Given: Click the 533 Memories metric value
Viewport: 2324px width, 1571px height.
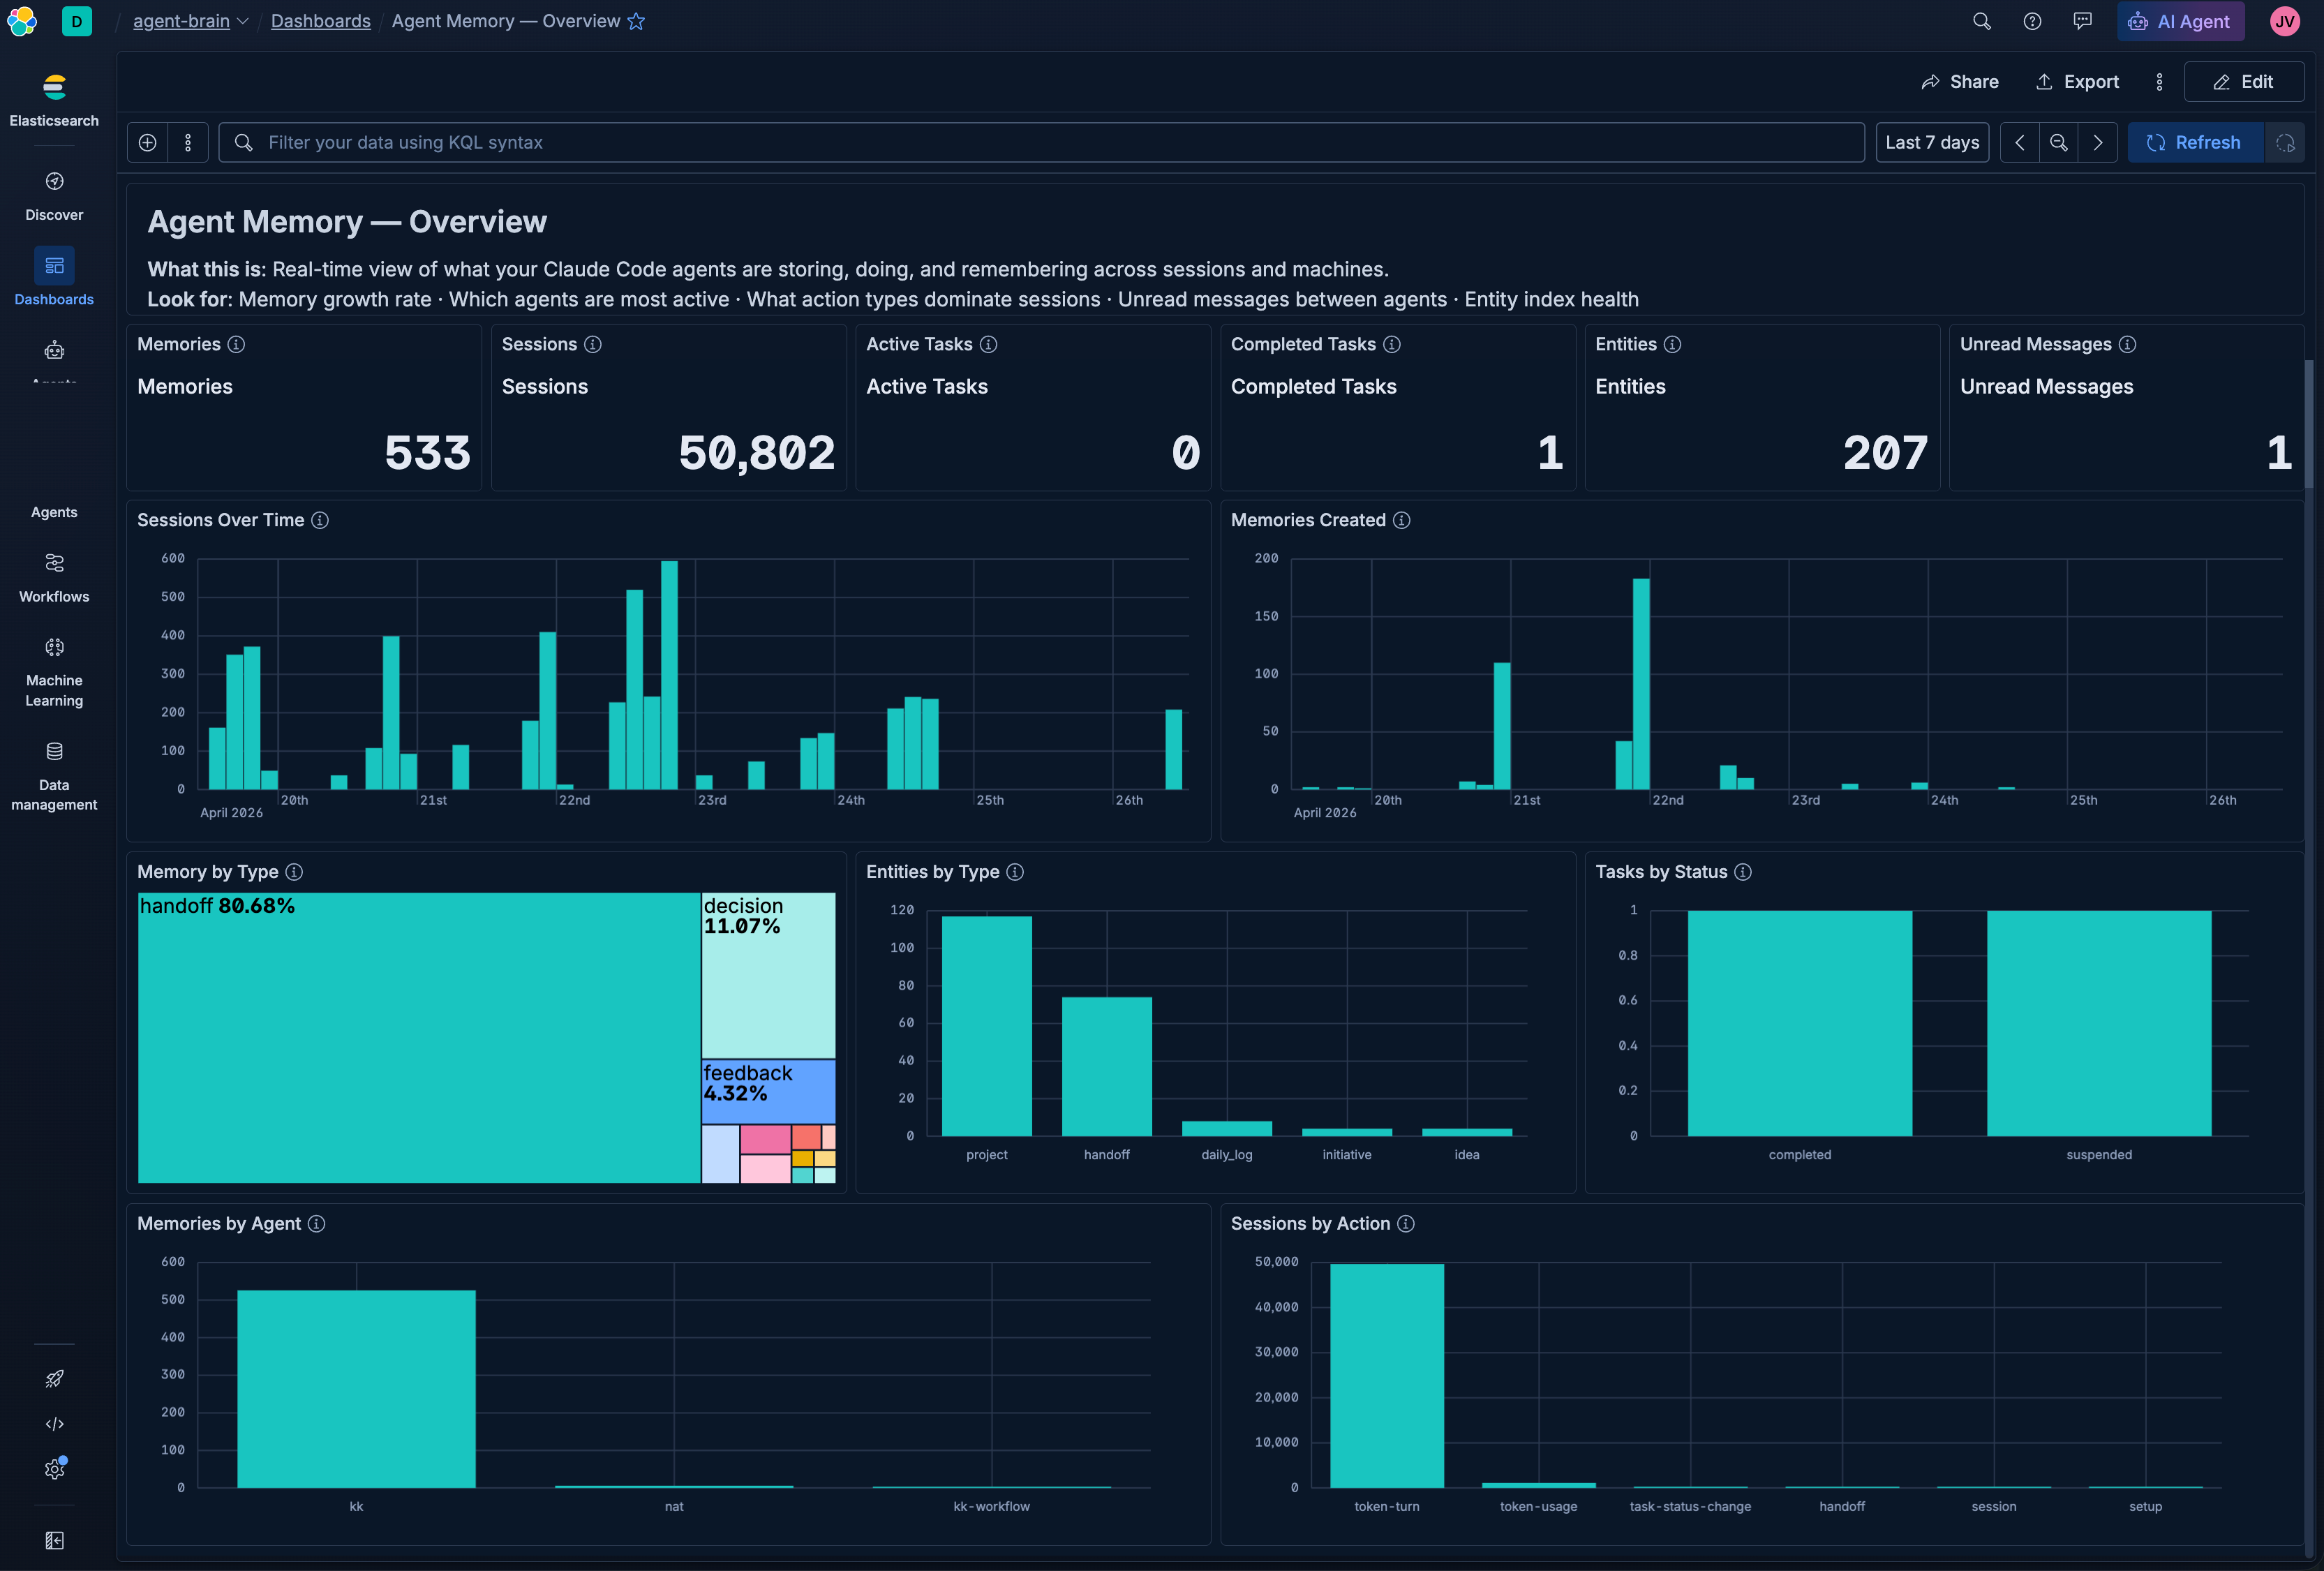Looking at the screenshot, I should [x=427, y=453].
